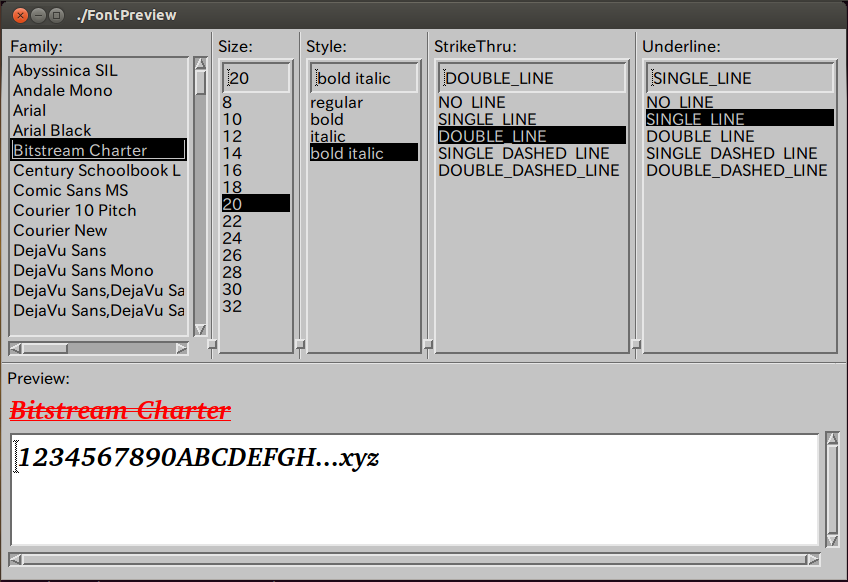Focus the StrikeThru input field
The height and width of the screenshot is (582, 848).
532,78
